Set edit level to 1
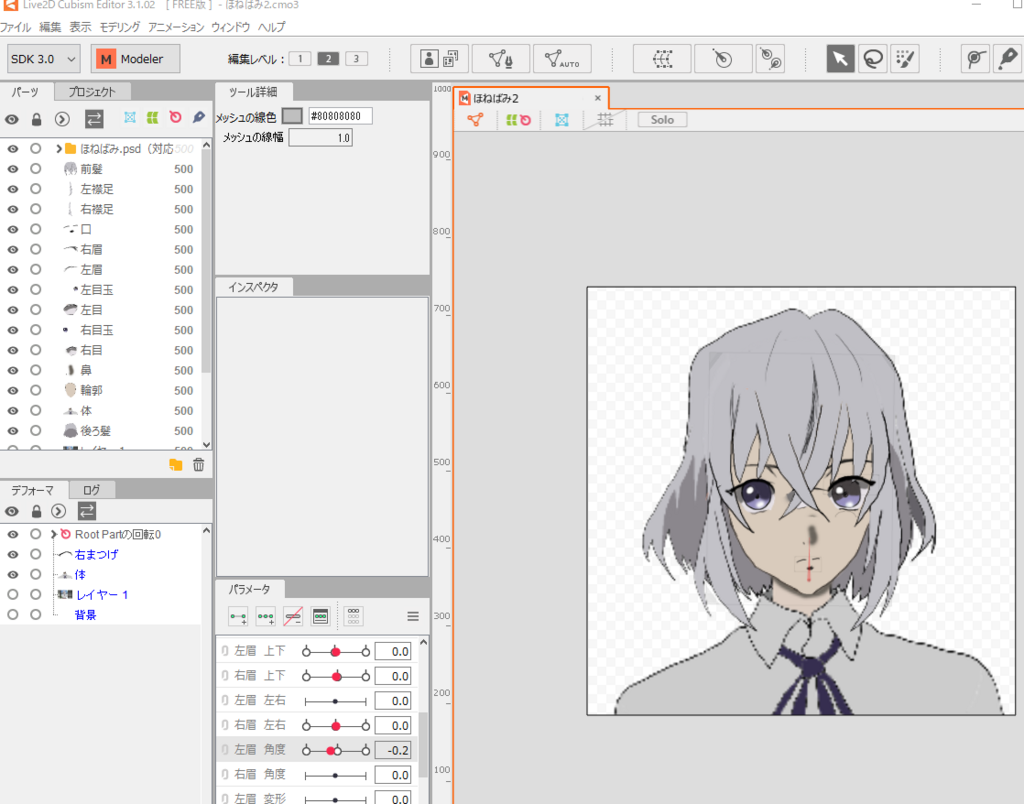The image size is (1024, 804). [x=300, y=59]
